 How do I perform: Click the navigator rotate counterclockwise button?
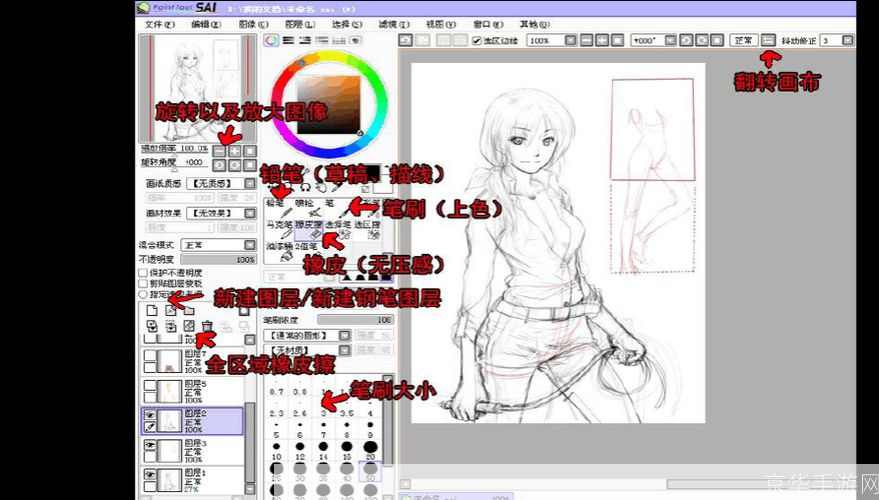tap(219, 165)
